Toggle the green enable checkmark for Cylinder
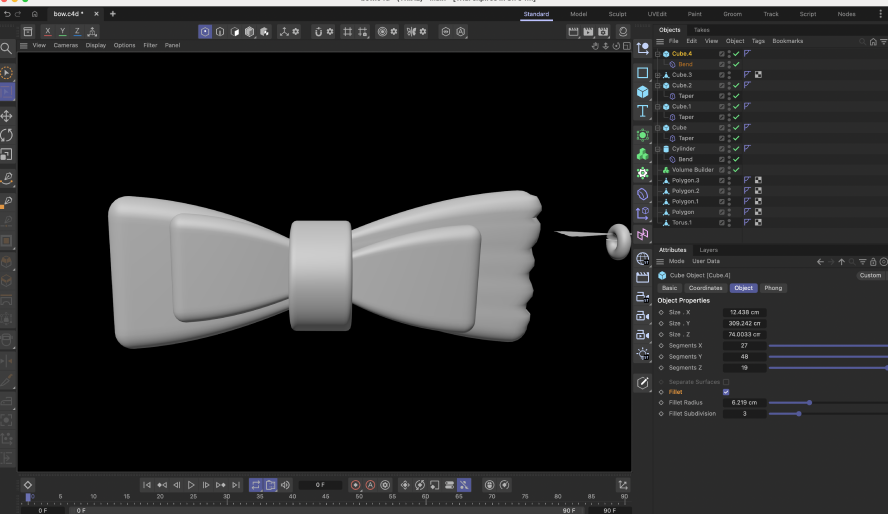 (736, 149)
